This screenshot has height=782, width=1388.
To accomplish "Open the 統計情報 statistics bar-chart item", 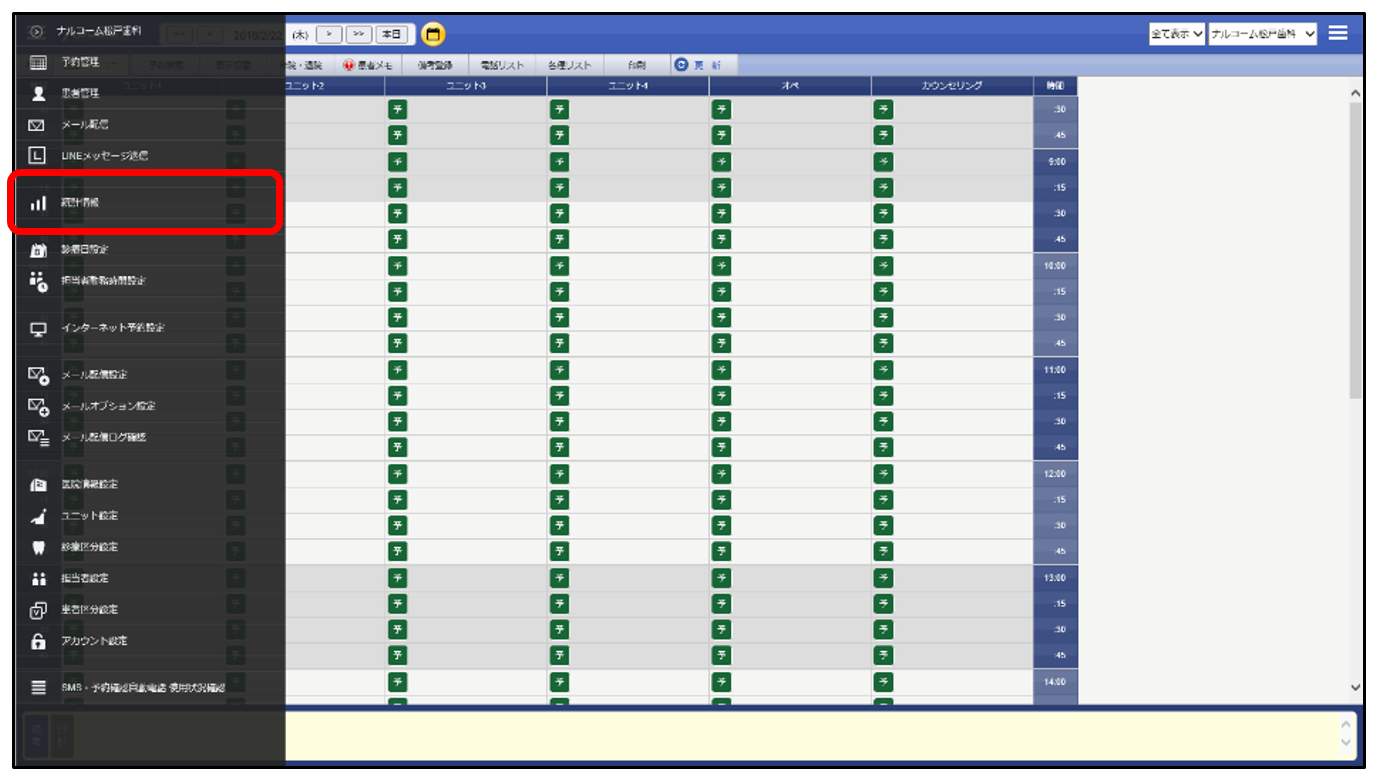I will 144,203.
